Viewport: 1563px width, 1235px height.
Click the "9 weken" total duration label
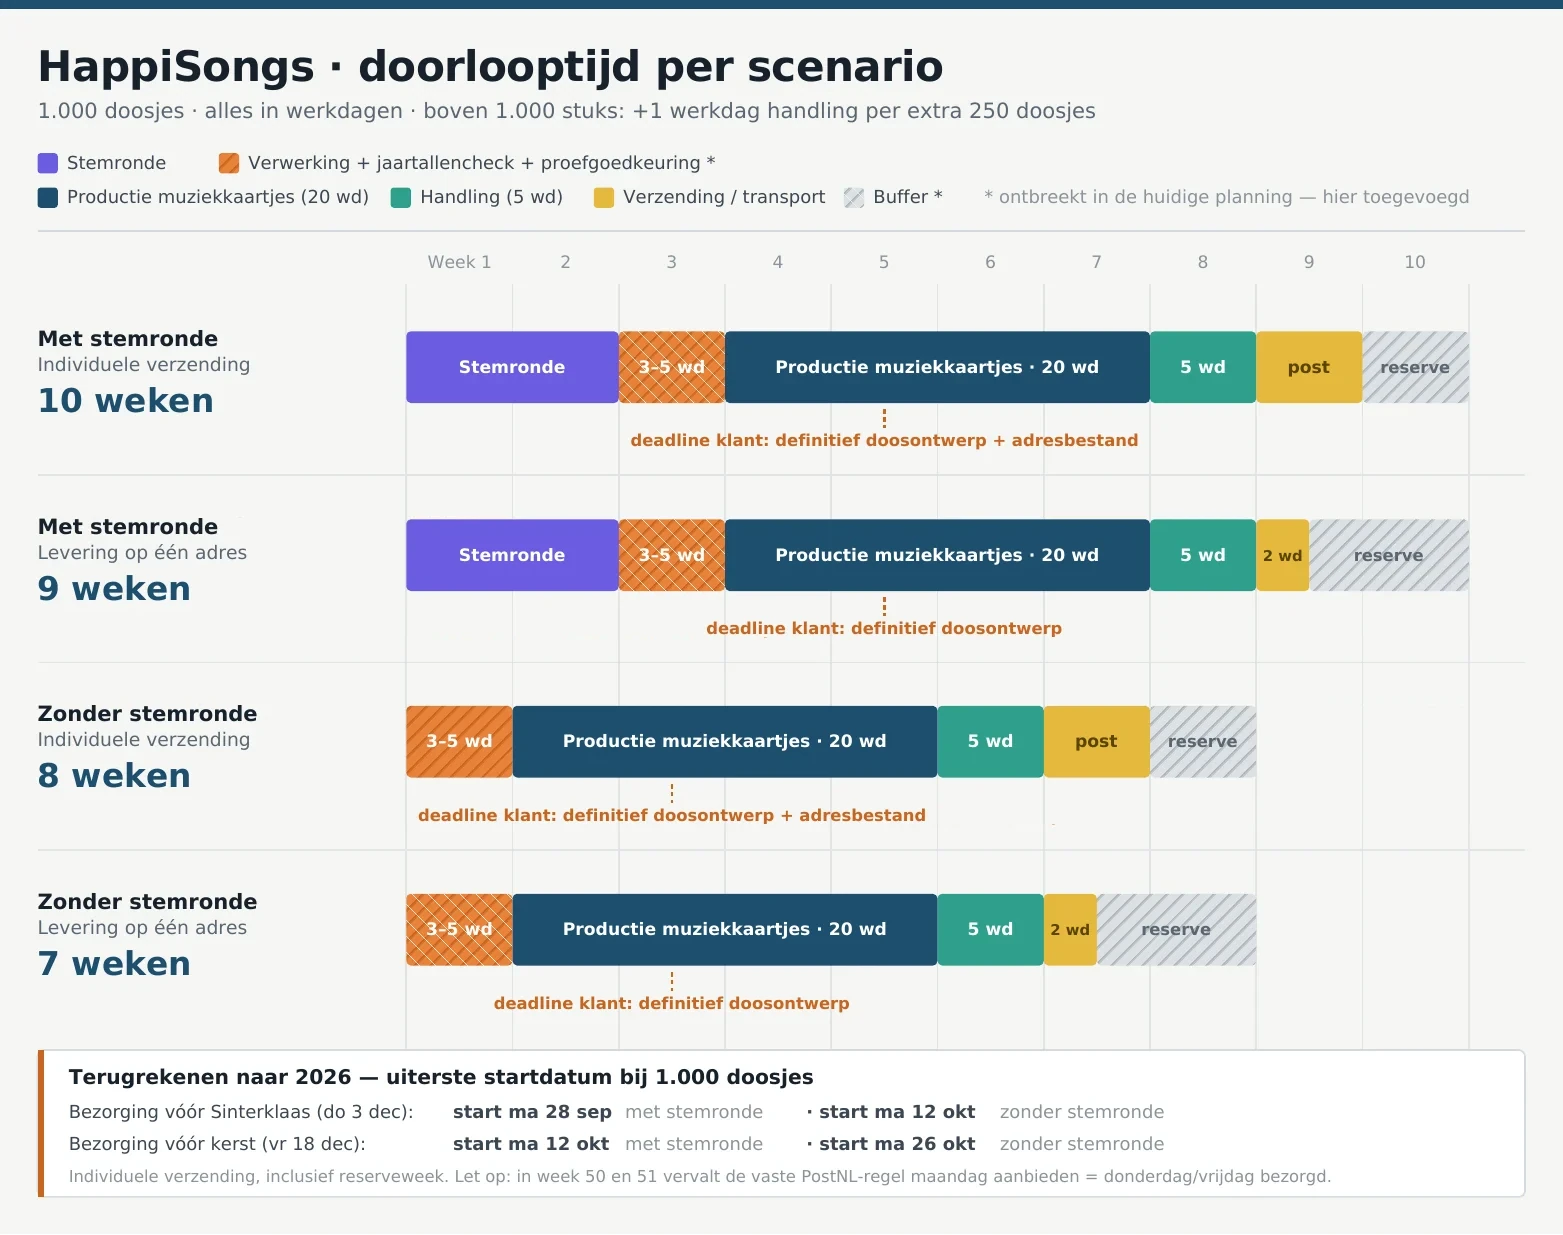(114, 589)
